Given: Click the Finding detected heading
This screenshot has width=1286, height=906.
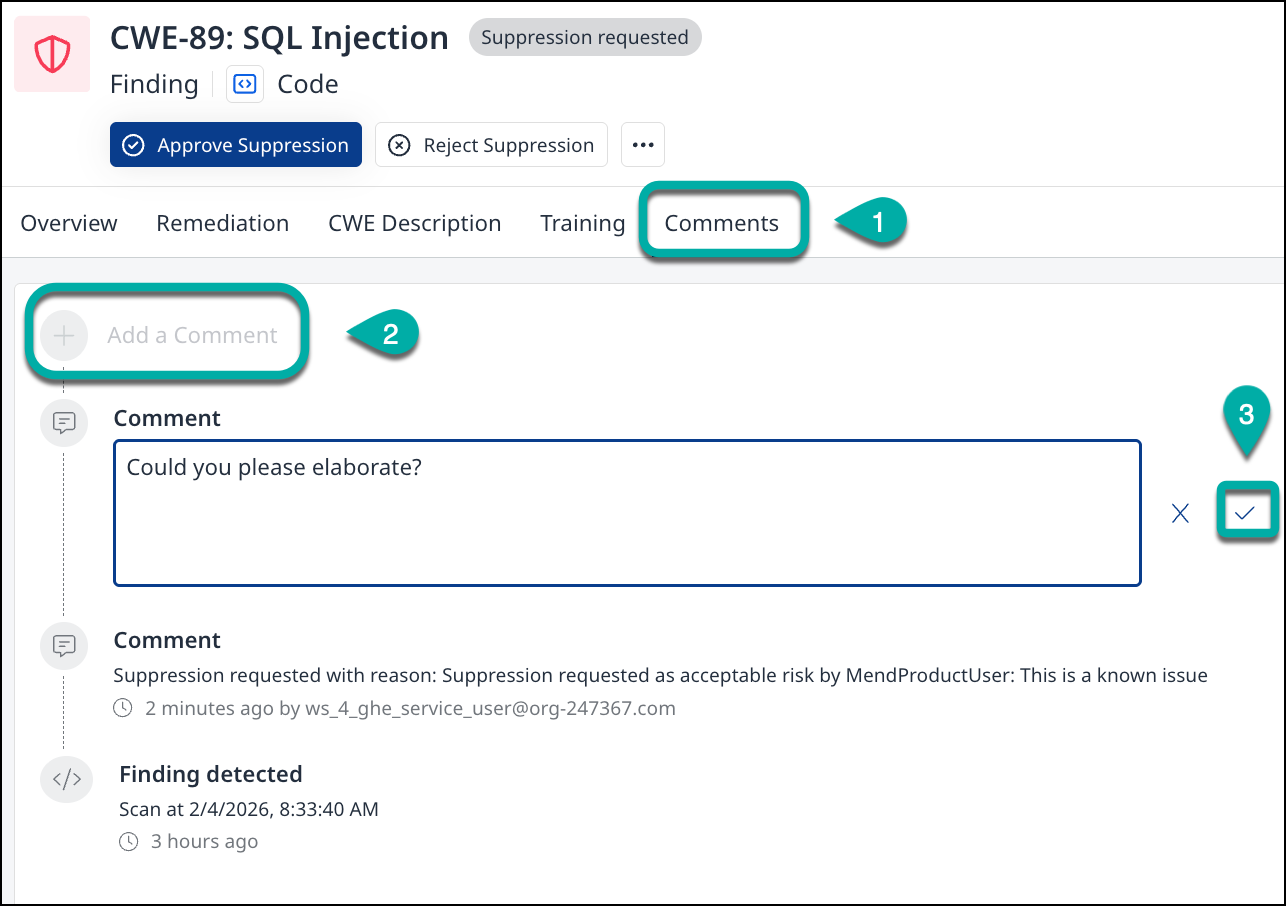Looking at the screenshot, I should pos(211,774).
